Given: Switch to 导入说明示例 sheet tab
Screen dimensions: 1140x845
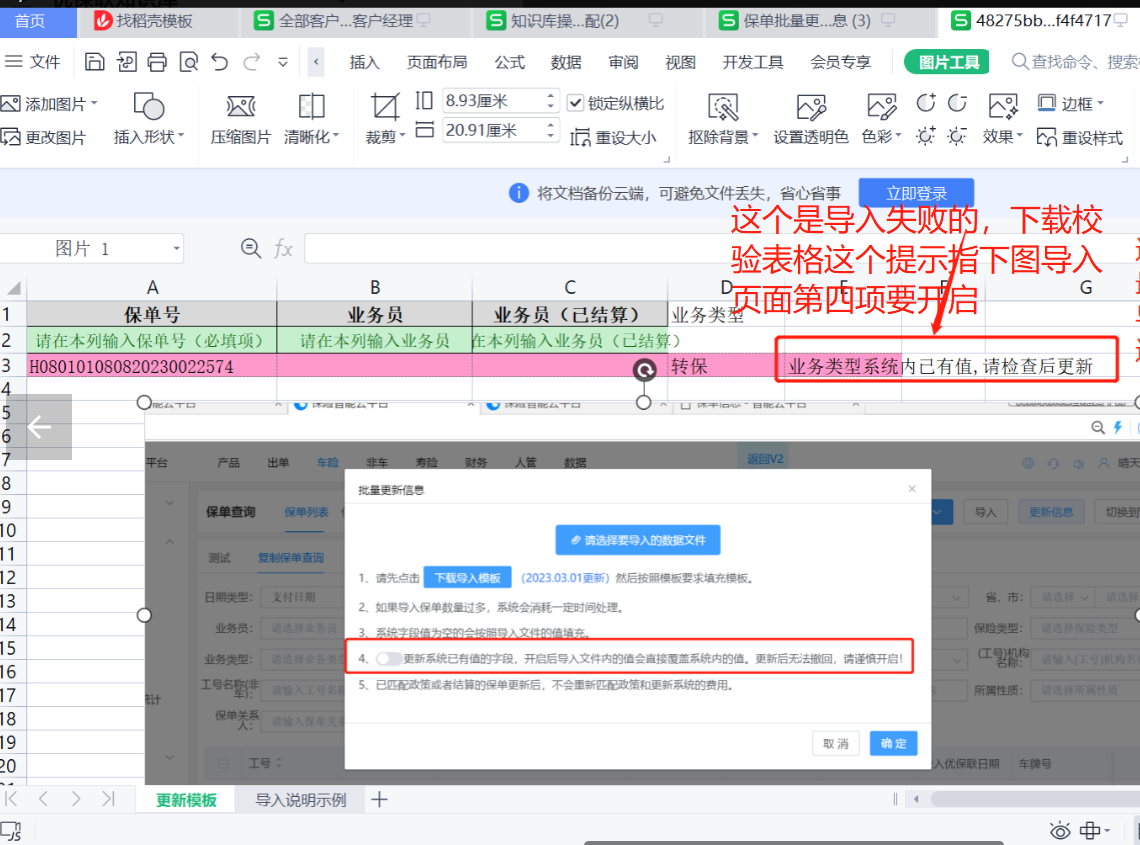Looking at the screenshot, I should tap(300, 800).
